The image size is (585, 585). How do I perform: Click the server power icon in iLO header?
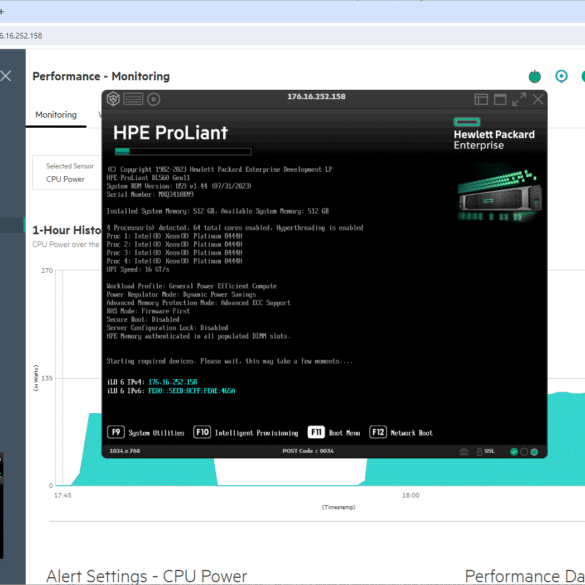click(x=535, y=76)
